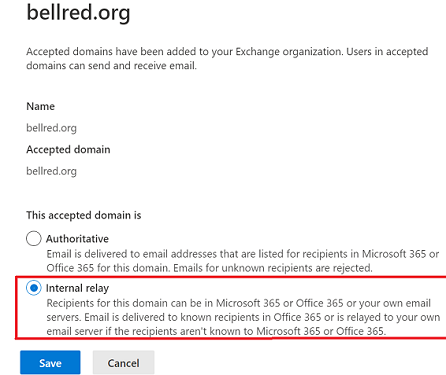Click the Accepted domain field label
The height and width of the screenshot is (375, 446).
pyautogui.click(x=68, y=150)
